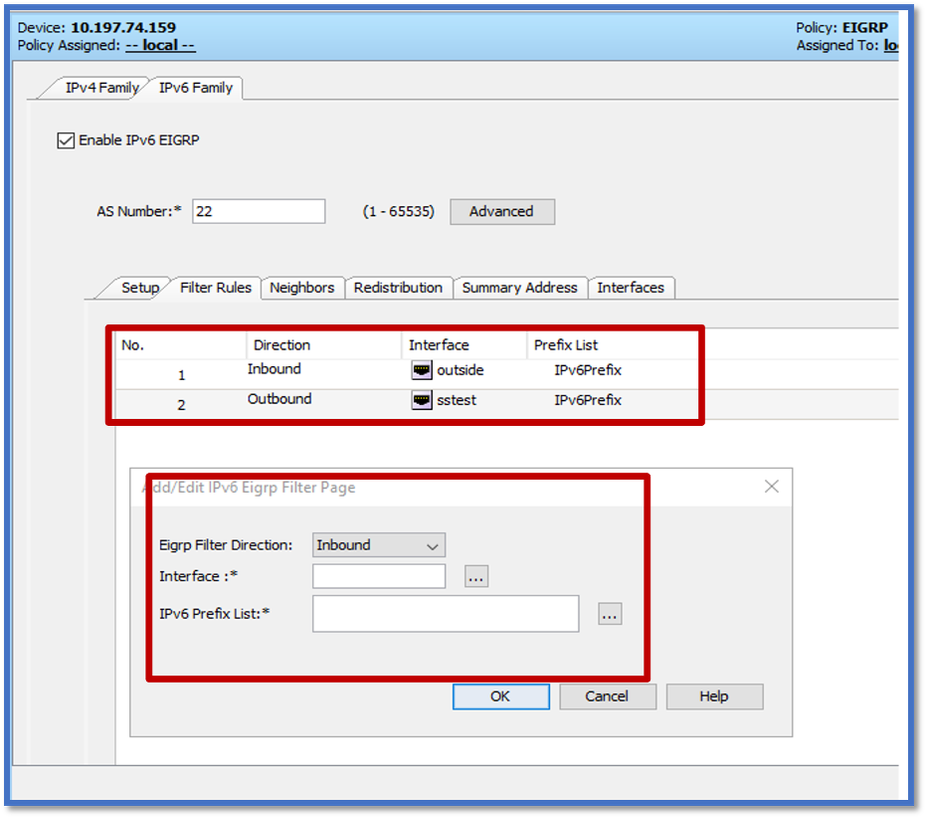Click into the IPv6 Prefix List field
Image resolution: width=927 pixels, height=820 pixels.
pos(446,614)
